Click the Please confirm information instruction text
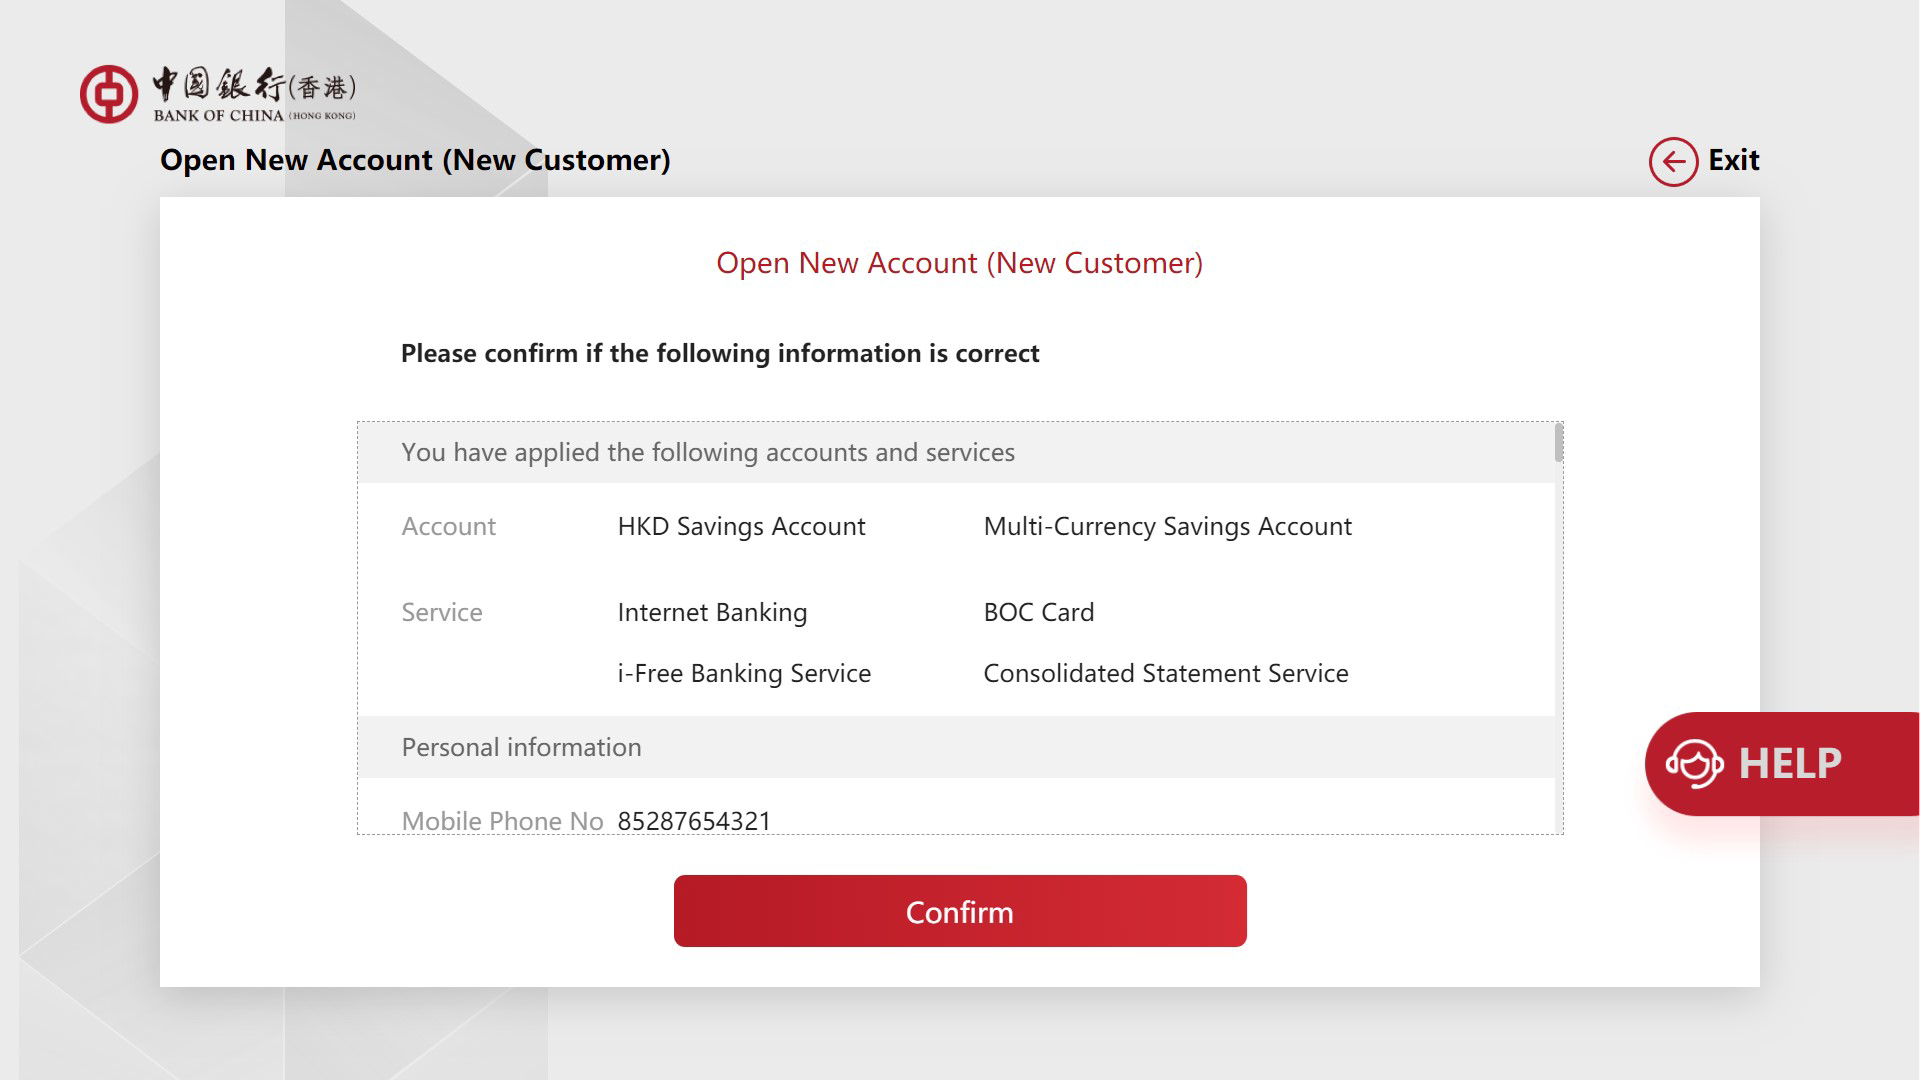 (720, 354)
